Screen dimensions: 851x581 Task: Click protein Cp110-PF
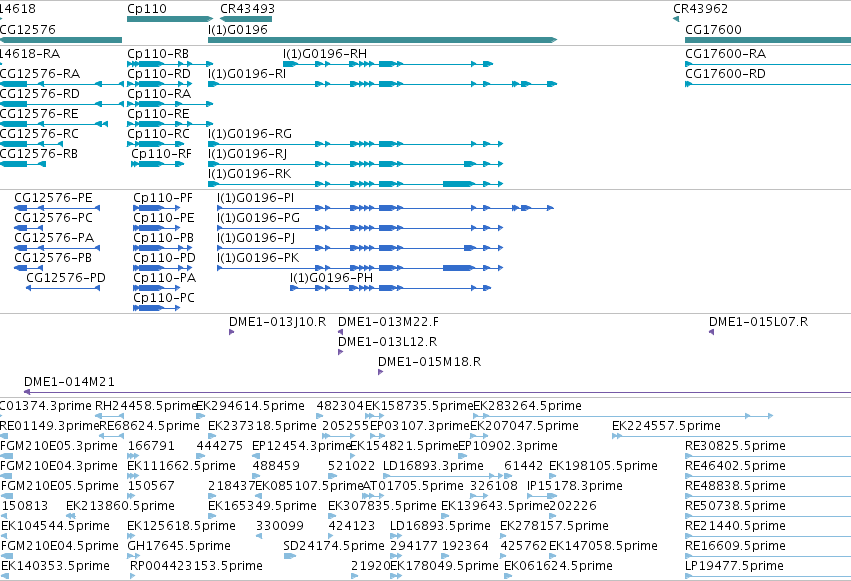[x=158, y=208]
